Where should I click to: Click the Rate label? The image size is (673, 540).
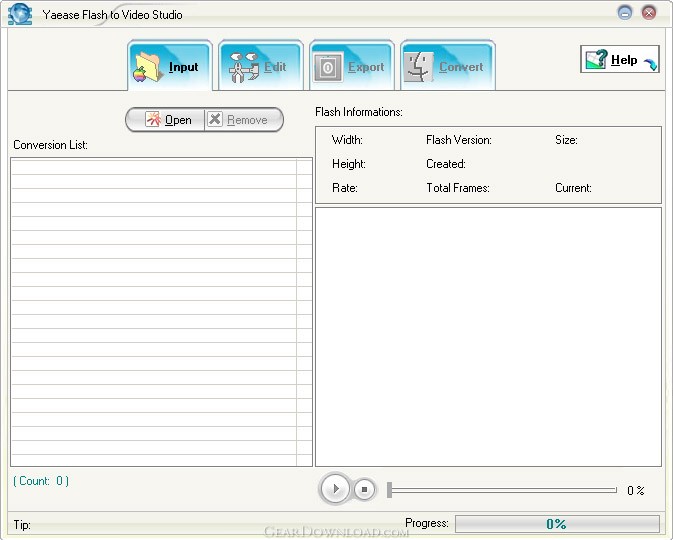(x=345, y=188)
